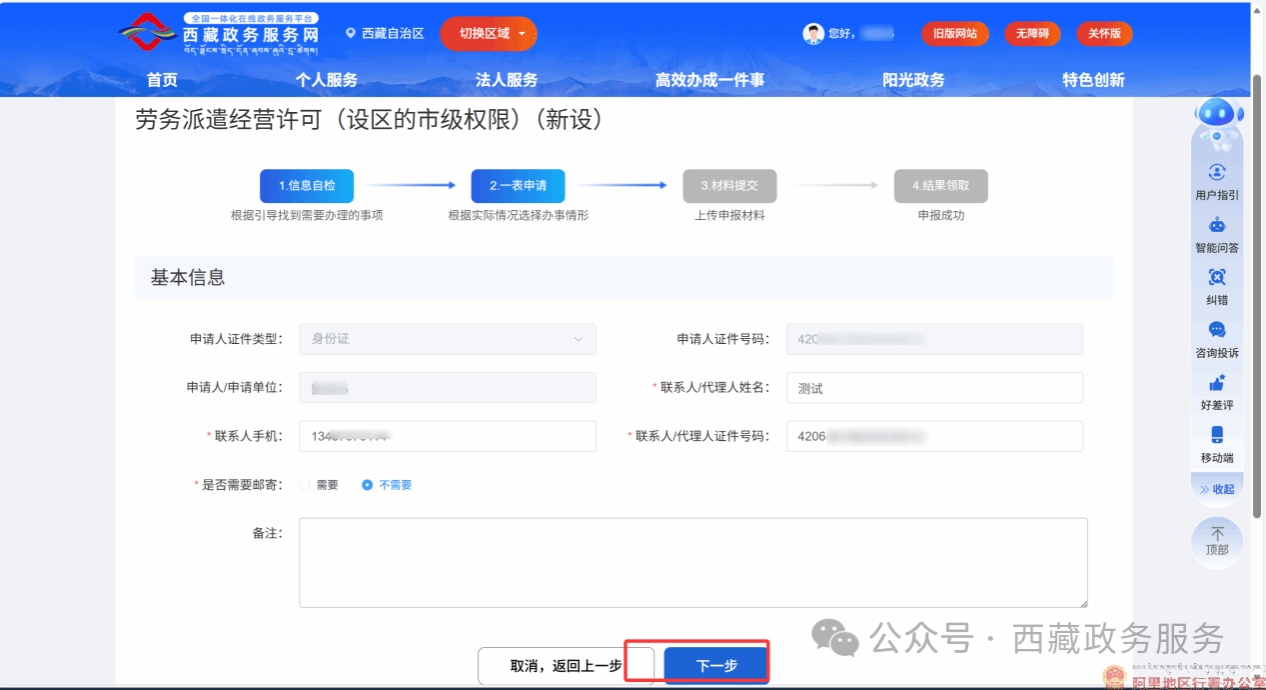Click the 智能问答 robot icon

[x=1216, y=225]
